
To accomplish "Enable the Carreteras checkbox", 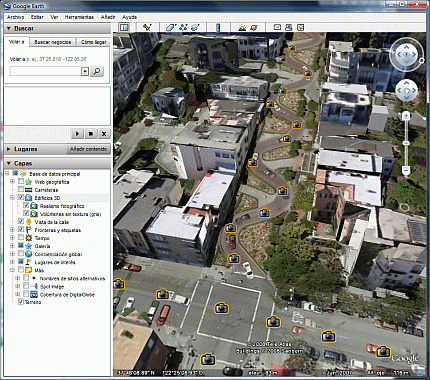I will (x=21, y=189).
